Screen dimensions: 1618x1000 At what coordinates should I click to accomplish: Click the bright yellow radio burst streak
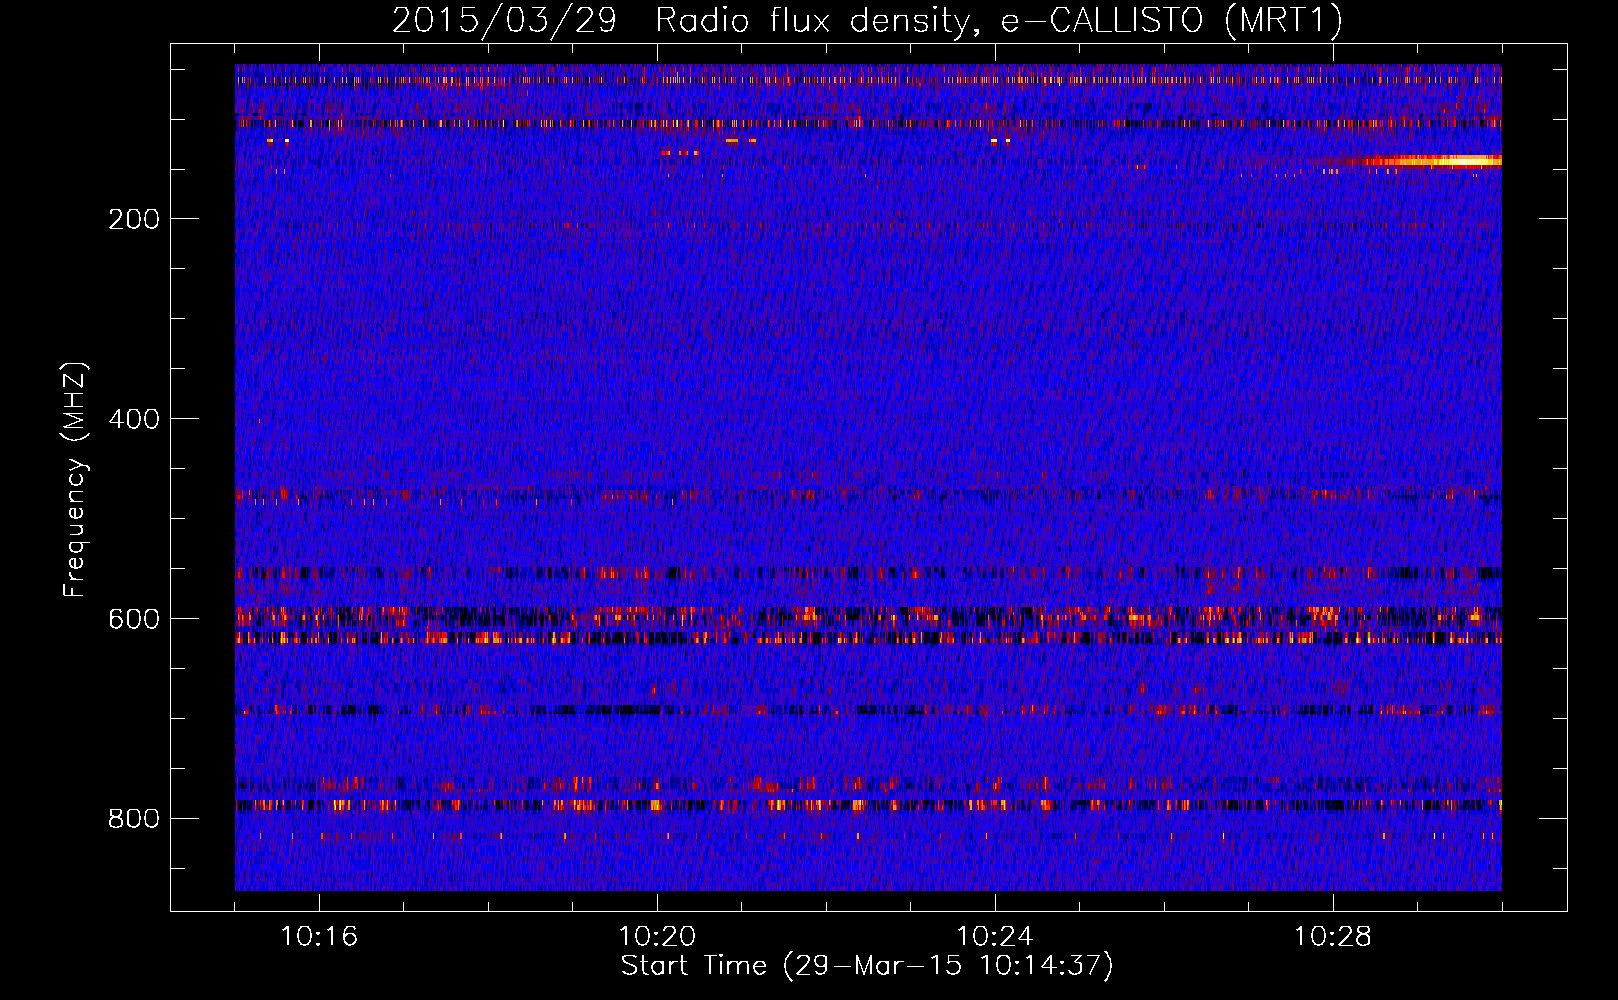1425,161
